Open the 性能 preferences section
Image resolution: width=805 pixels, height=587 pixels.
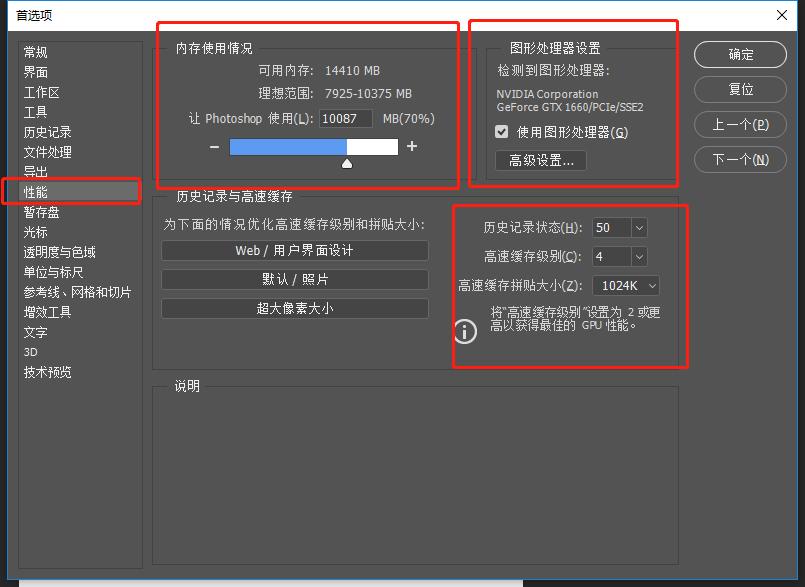click(41, 191)
